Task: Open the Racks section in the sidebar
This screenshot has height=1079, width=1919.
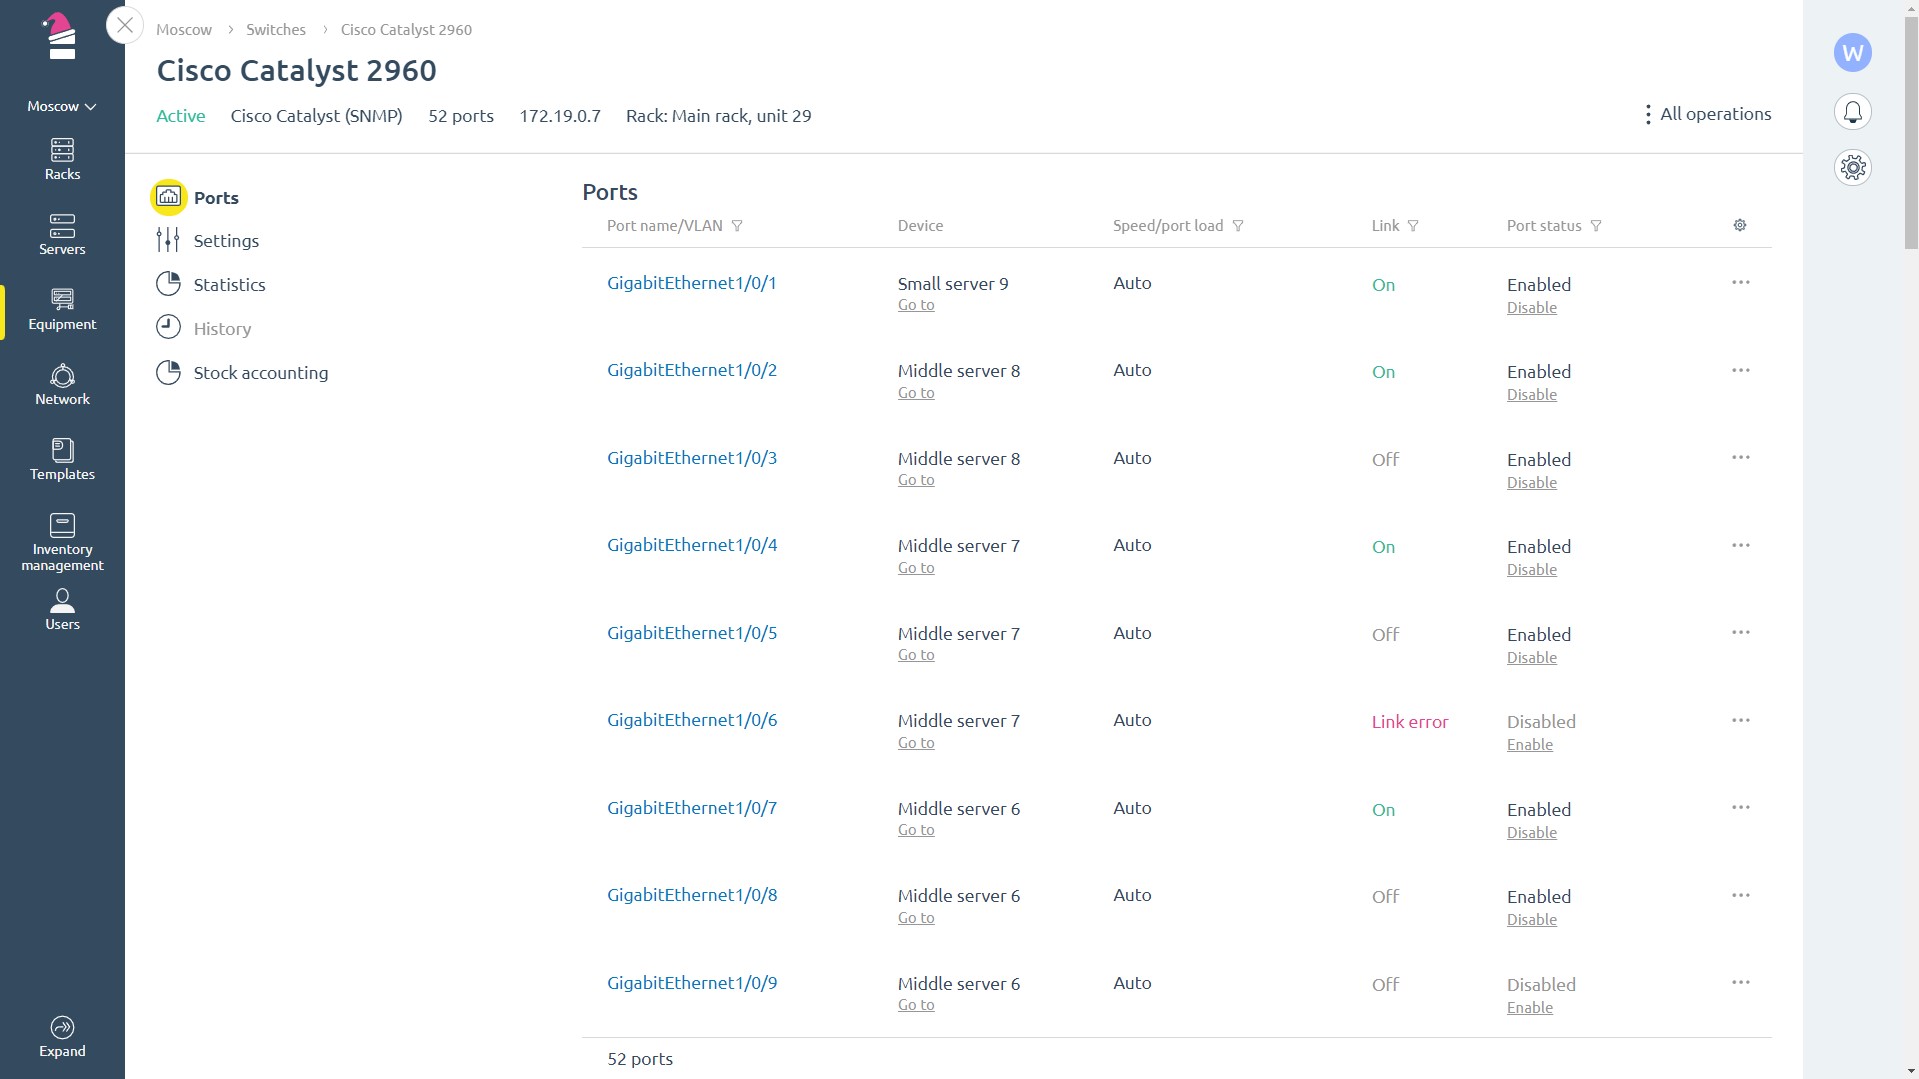Action: tap(62, 160)
